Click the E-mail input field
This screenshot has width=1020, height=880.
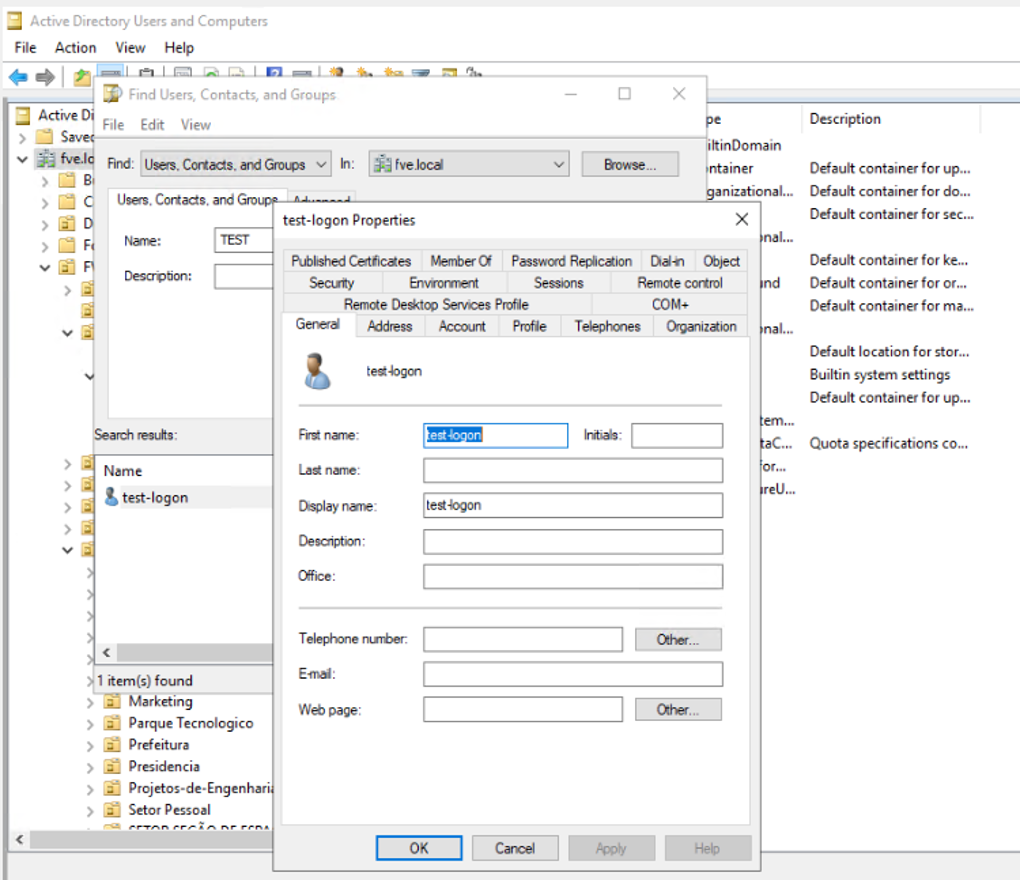(x=572, y=674)
